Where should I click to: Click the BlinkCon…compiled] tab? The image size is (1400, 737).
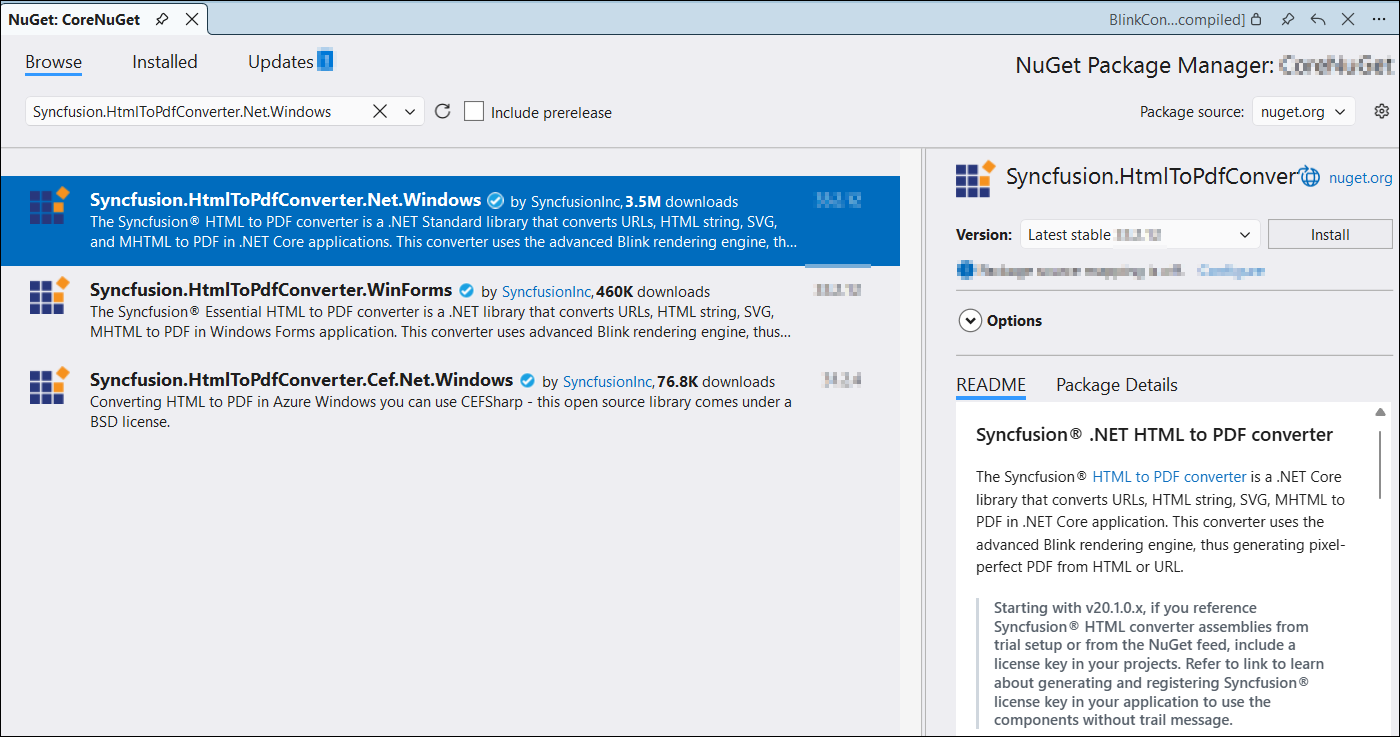pos(1177,19)
